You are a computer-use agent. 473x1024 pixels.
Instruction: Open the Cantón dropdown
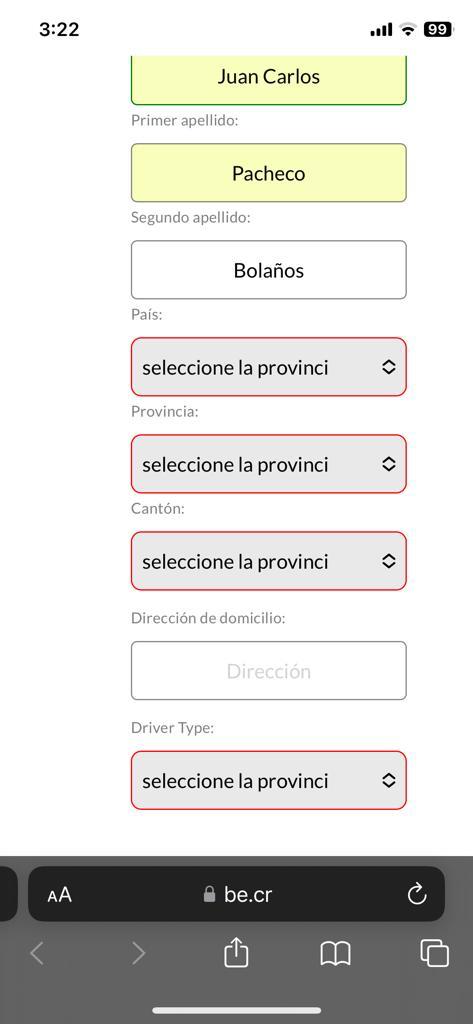coord(269,562)
